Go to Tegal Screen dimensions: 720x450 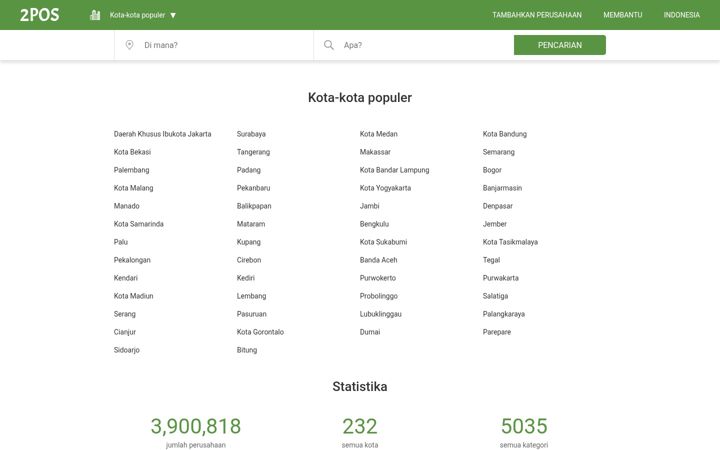pyautogui.click(x=491, y=259)
